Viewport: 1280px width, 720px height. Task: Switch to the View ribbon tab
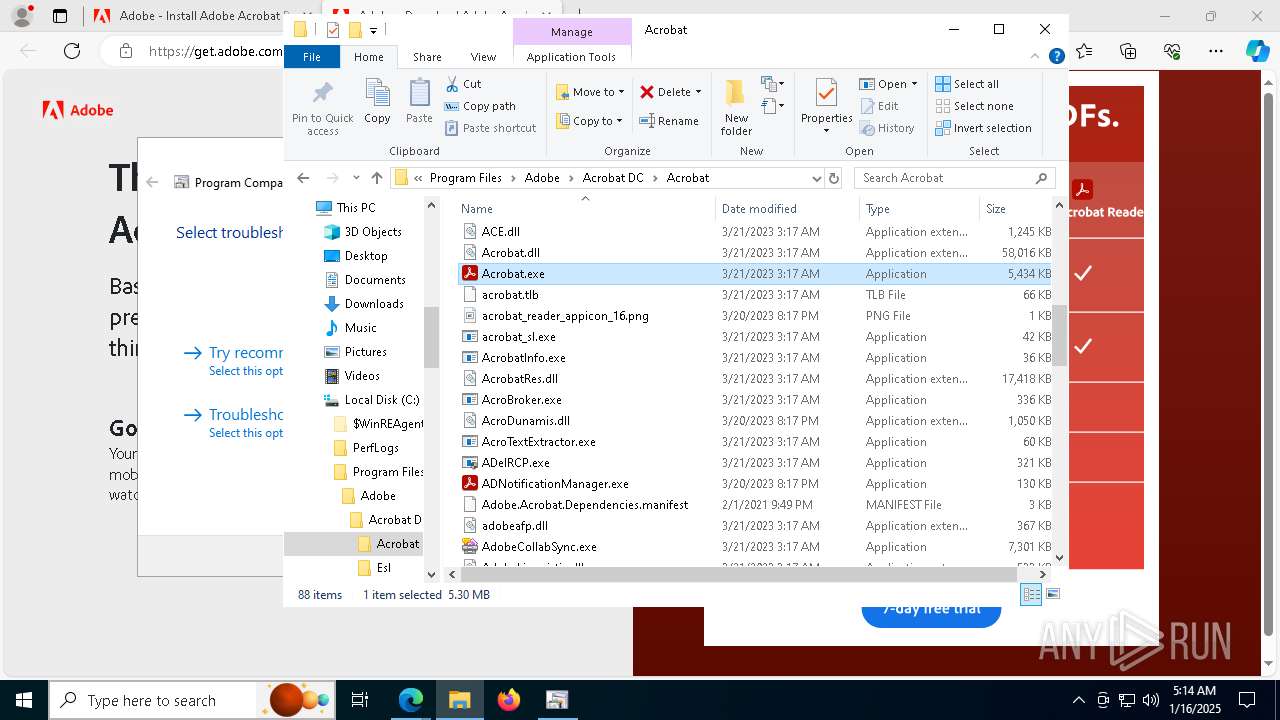483,57
